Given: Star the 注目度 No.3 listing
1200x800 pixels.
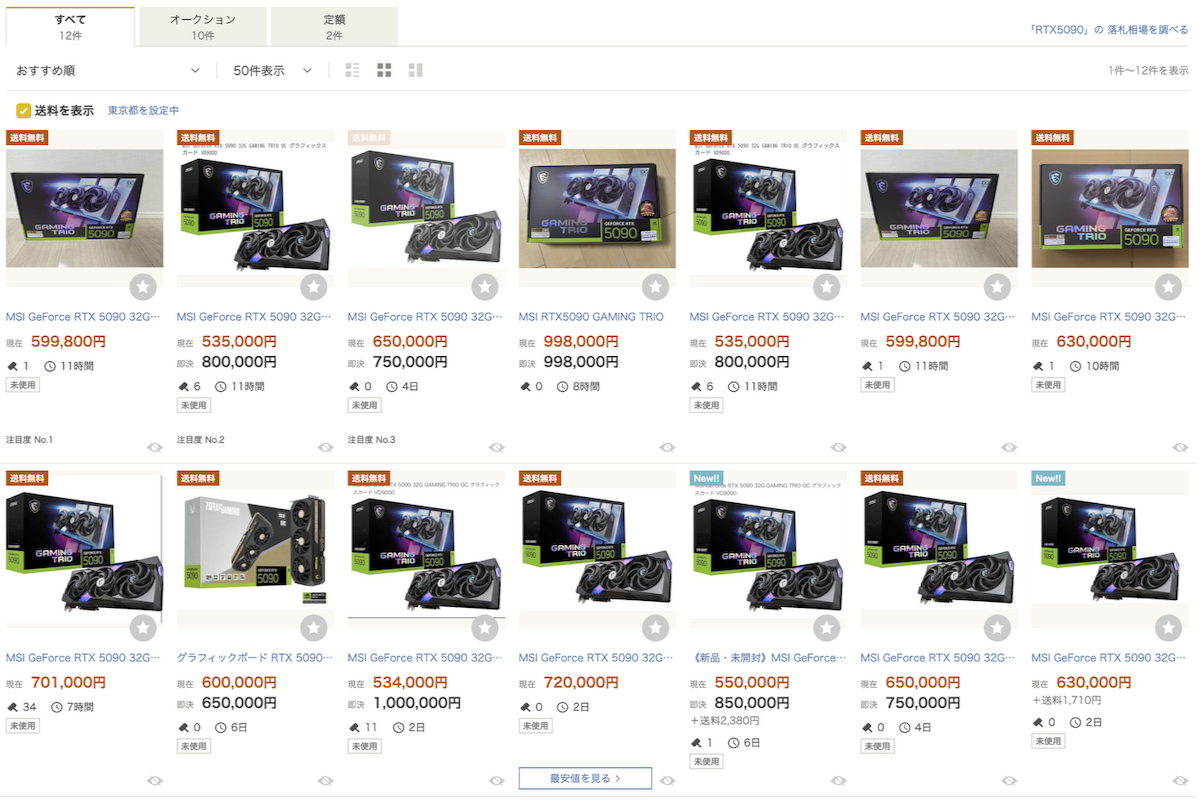Looking at the screenshot, I should click(x=485, y=287).
